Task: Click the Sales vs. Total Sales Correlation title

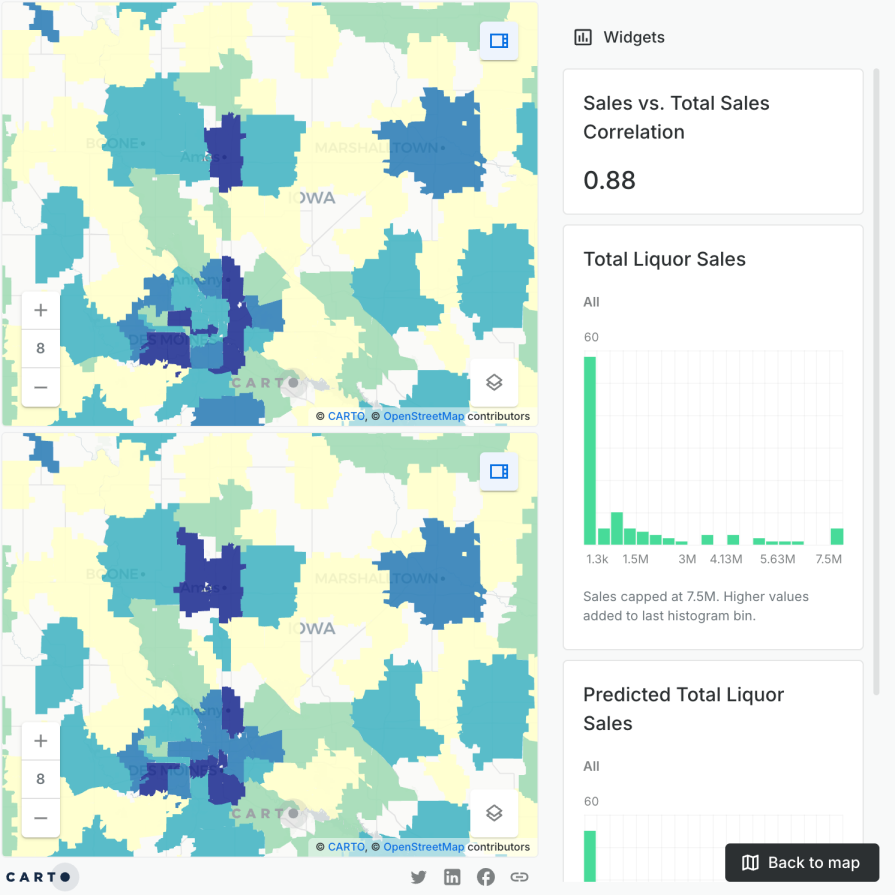Action: [676, 118]
